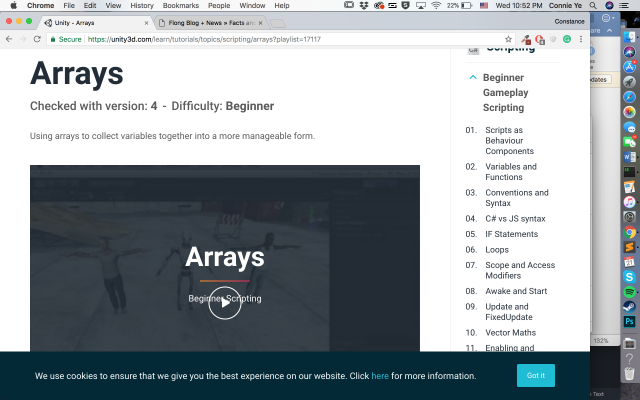The height and width of the screenshot is (400, 640).
Task: Play the Arrays tutorial video
Action: [x=224, y=303]
